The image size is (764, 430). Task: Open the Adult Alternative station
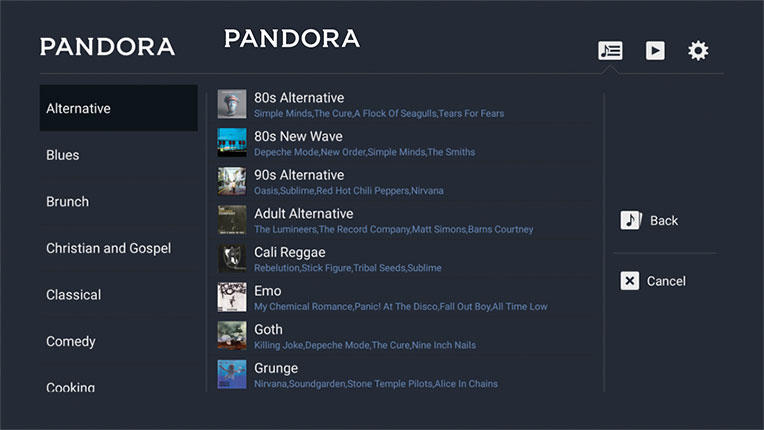[303, 213]
